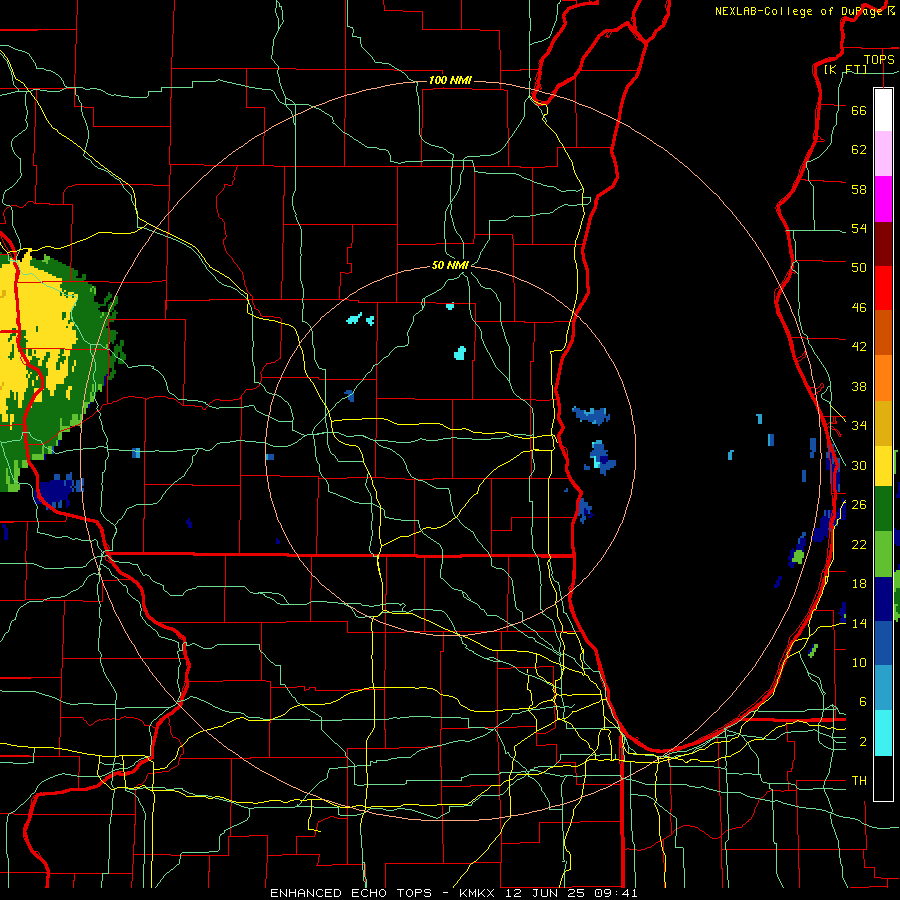This screenshot has width=900, height=900.
Task: Click the 14 legend value
Action: [859, 623]
